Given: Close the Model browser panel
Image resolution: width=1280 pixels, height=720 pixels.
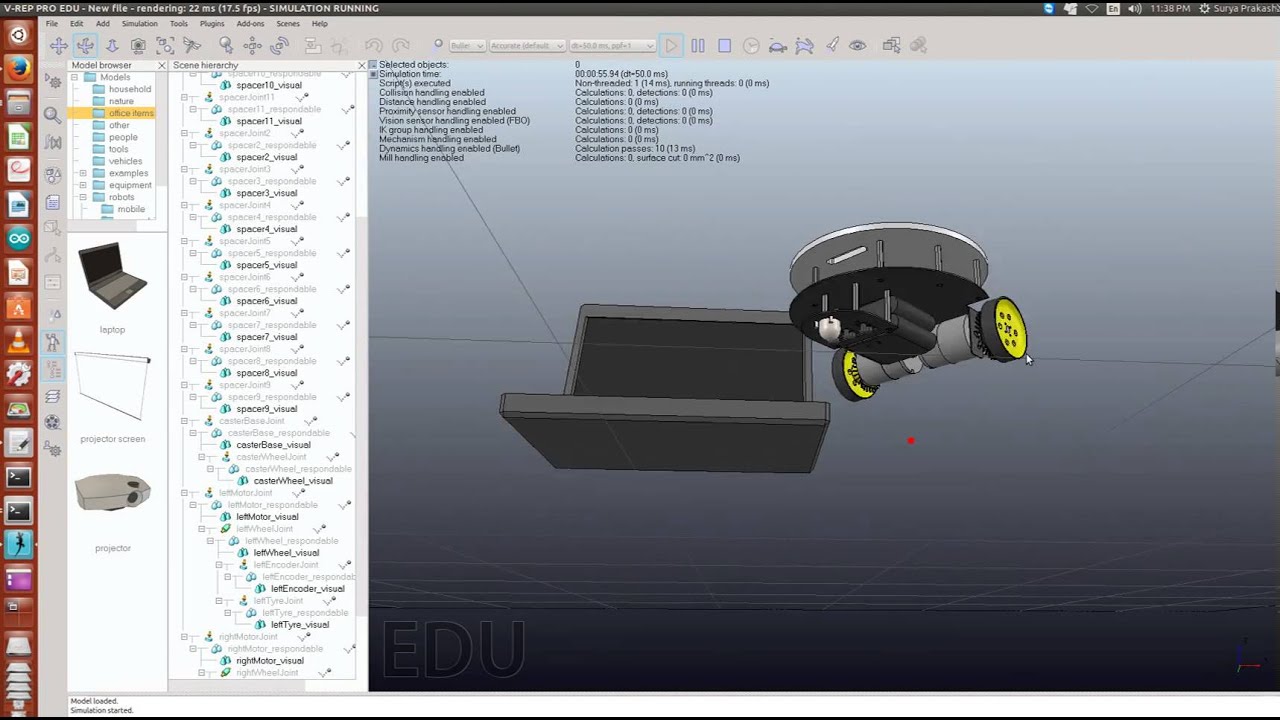Looking at the screenshot, I should point(161,65).
